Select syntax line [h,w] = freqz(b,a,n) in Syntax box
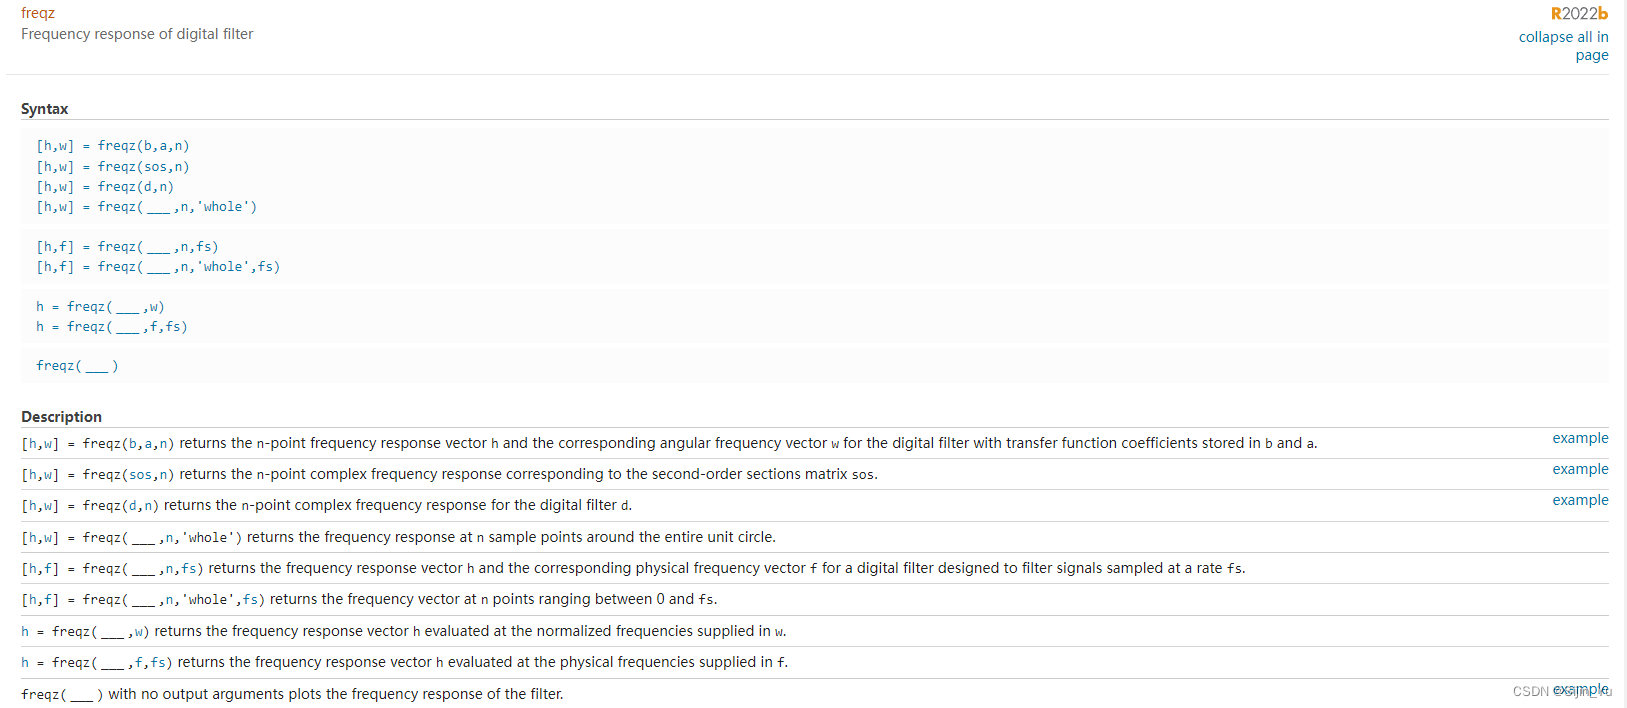 [x=113, y=146]
